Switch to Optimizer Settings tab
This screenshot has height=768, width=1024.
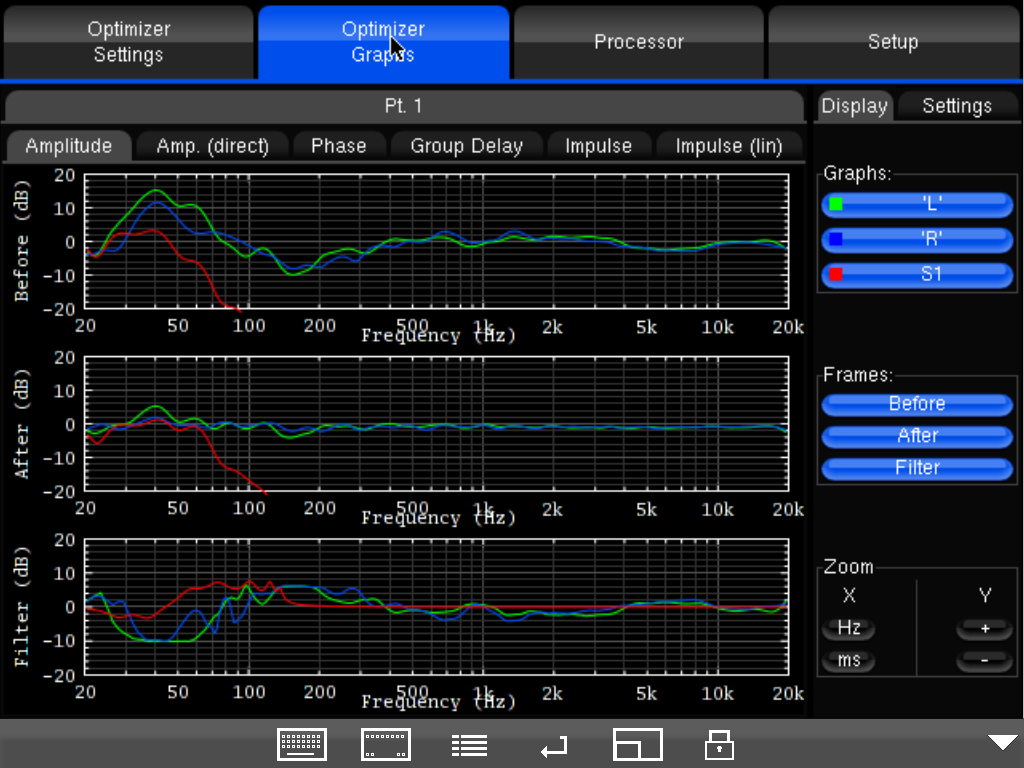129,42
